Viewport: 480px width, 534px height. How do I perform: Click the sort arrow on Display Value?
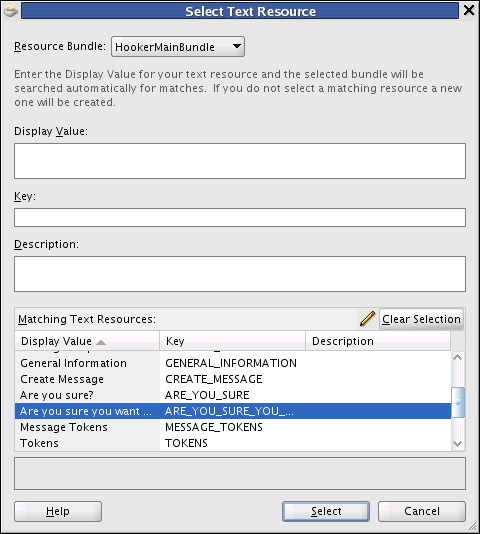click(101, 342)
